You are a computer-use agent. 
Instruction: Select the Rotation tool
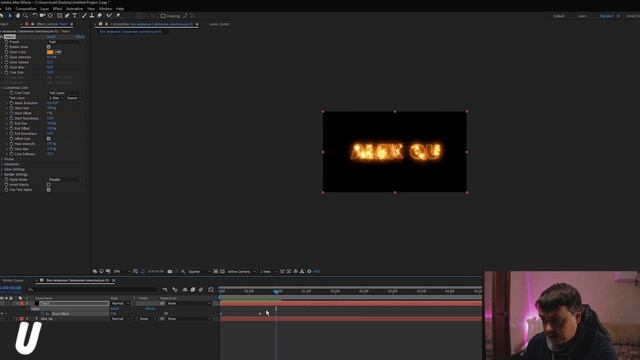[x=35, y=16]
